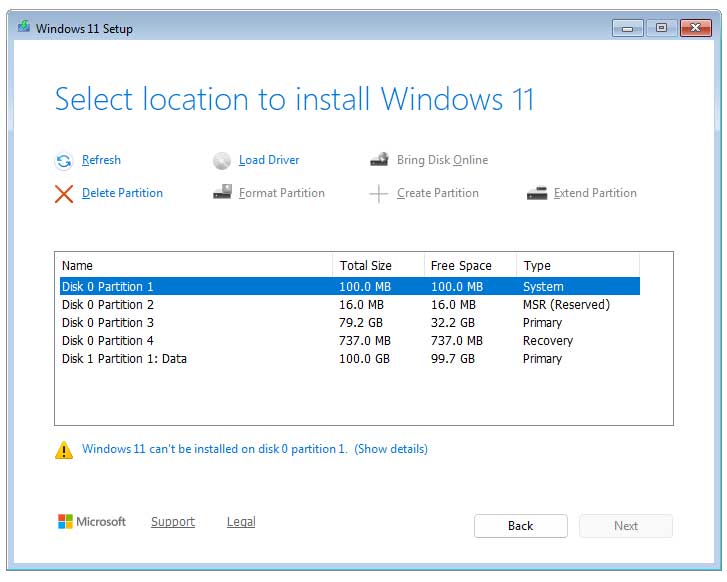Viewport: 727px width, 582px height.
Task: Select the Disk 0 Partition 2 row
Action: click(x=350, y=305)
